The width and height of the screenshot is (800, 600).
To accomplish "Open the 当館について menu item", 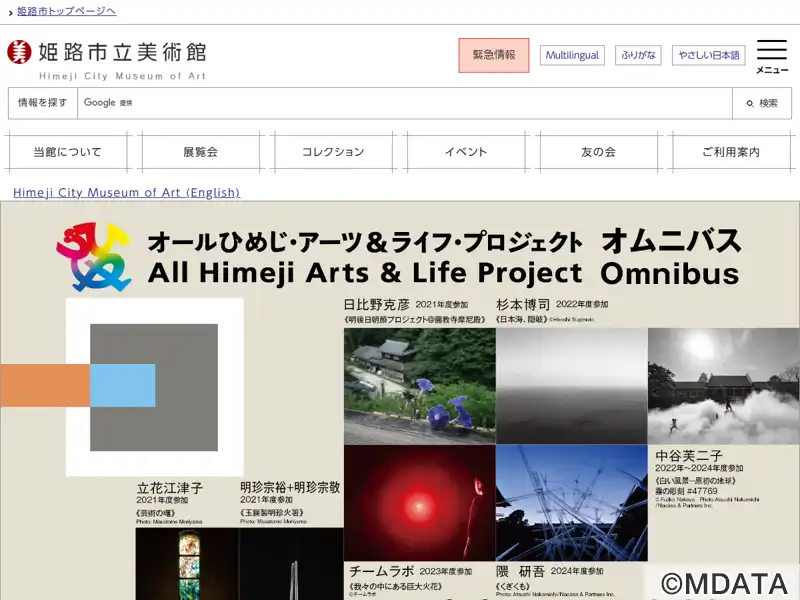I will (x=68, y=152).
